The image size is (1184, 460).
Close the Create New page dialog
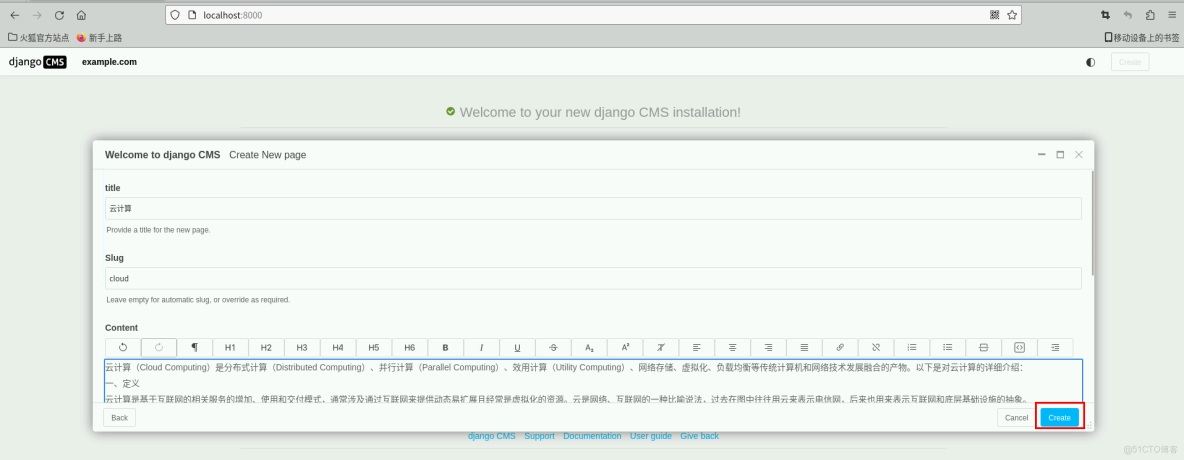point(1079,154)
